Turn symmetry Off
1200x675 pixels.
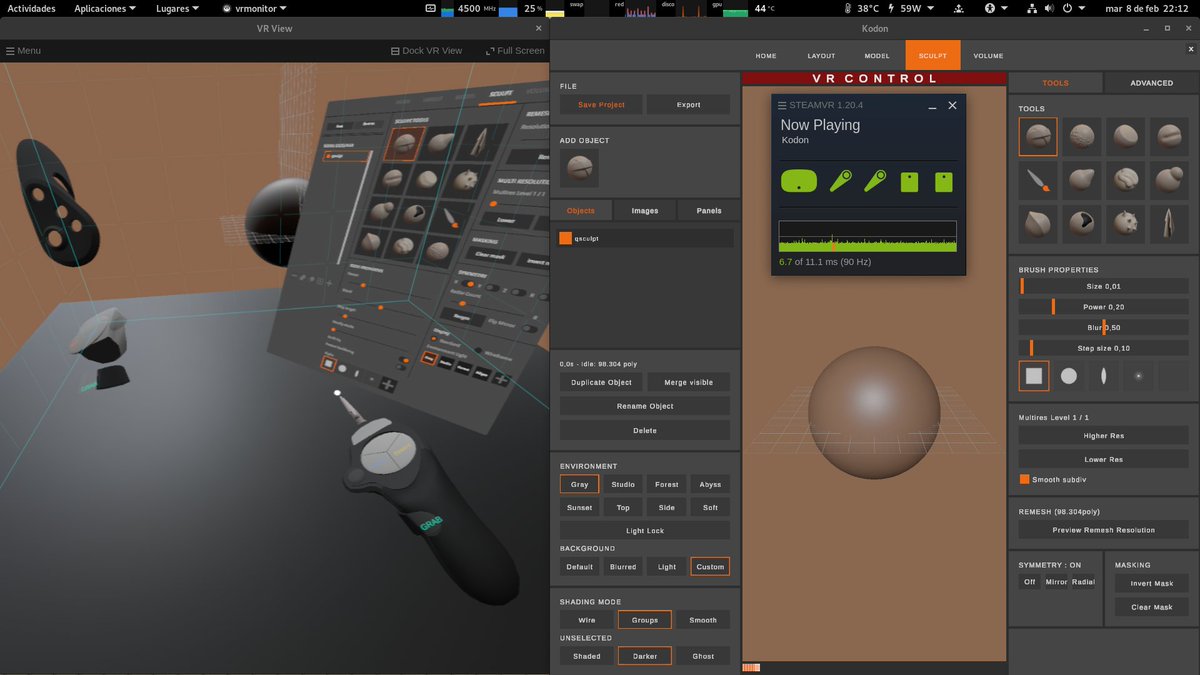pyautogui.click(x=1030, y=582)
